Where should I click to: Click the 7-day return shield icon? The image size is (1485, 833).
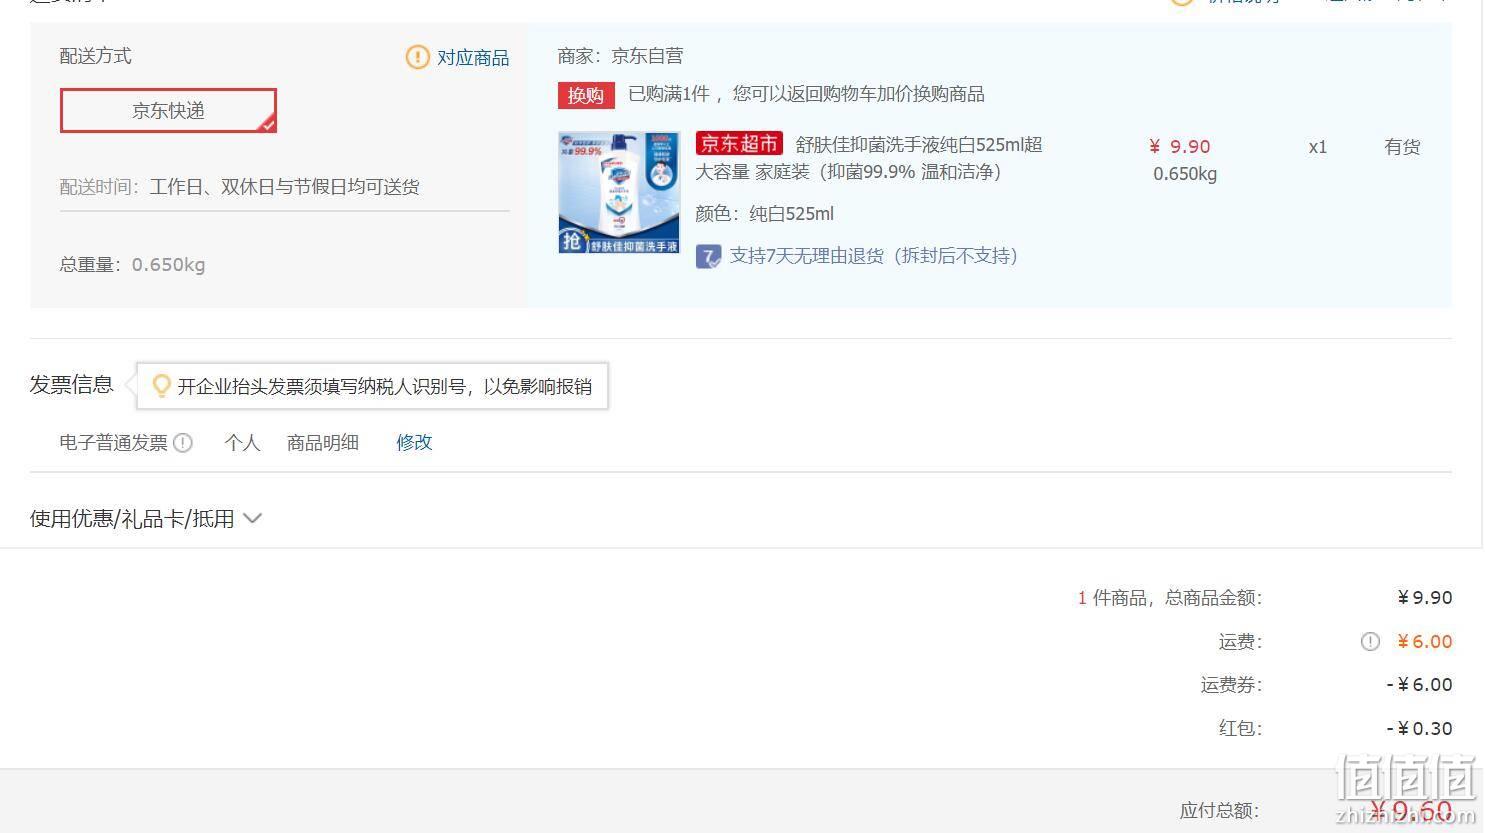708,257
